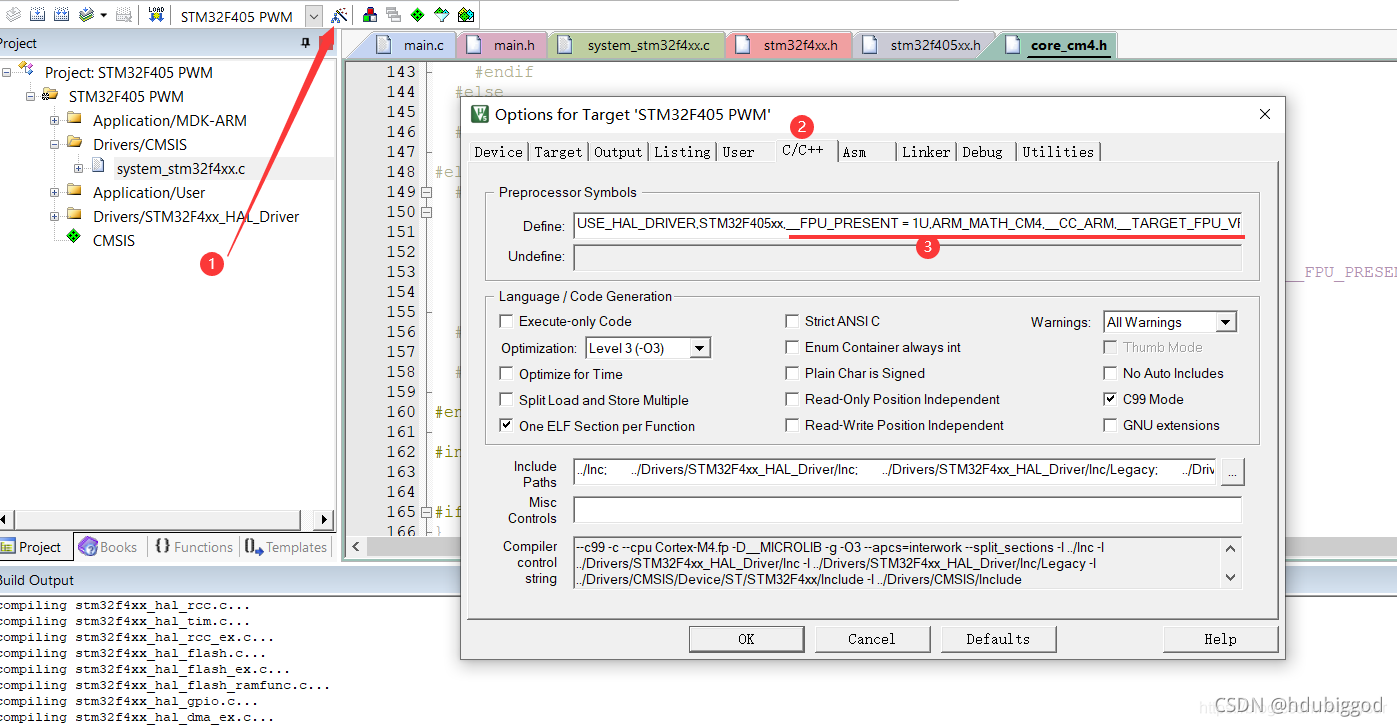This screenshot has height=726, width=1397.
Task: Open Manage Project Items (colored blocks) icon
Action: point(370,15)
